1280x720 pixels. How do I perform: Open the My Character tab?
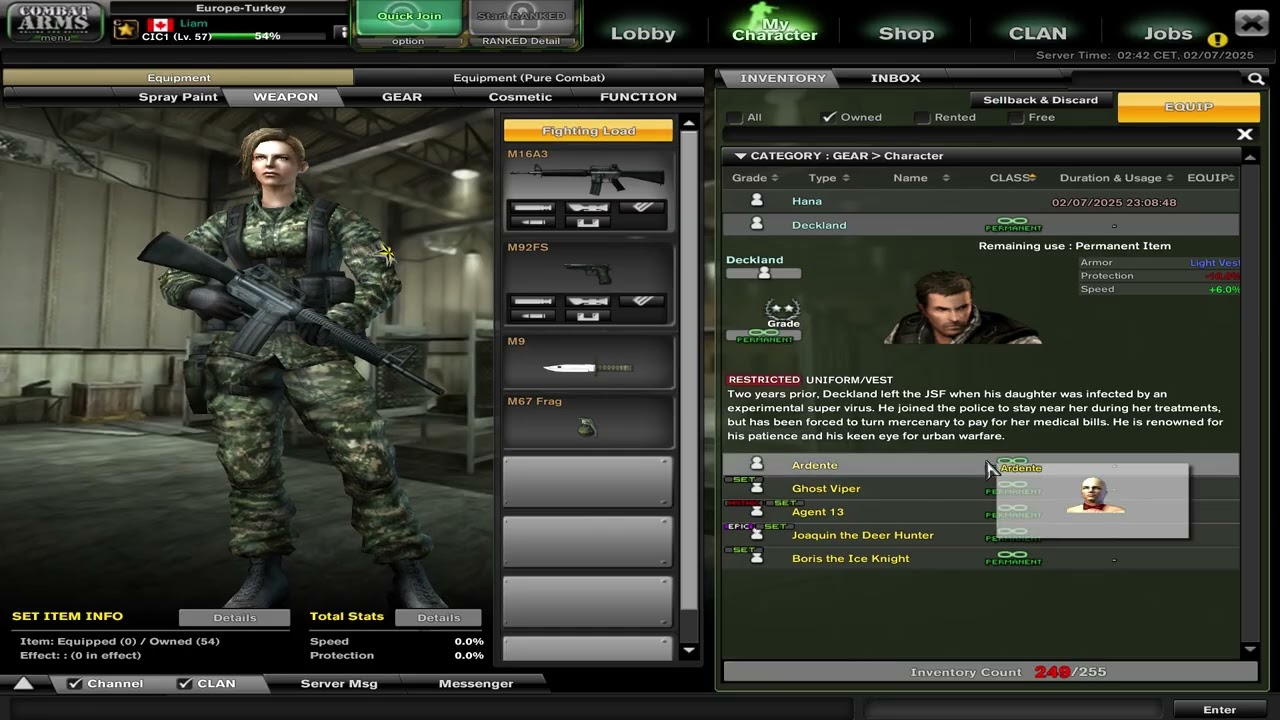775,29
